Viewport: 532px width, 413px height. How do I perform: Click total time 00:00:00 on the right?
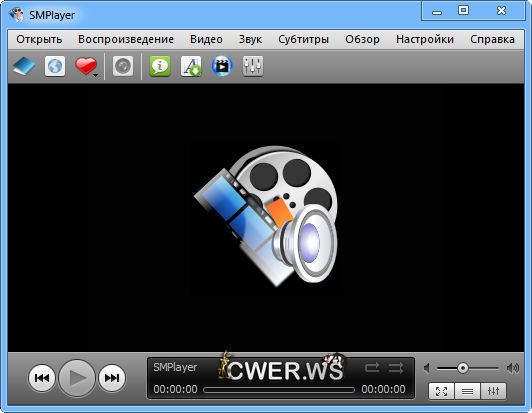pos(383,389)
